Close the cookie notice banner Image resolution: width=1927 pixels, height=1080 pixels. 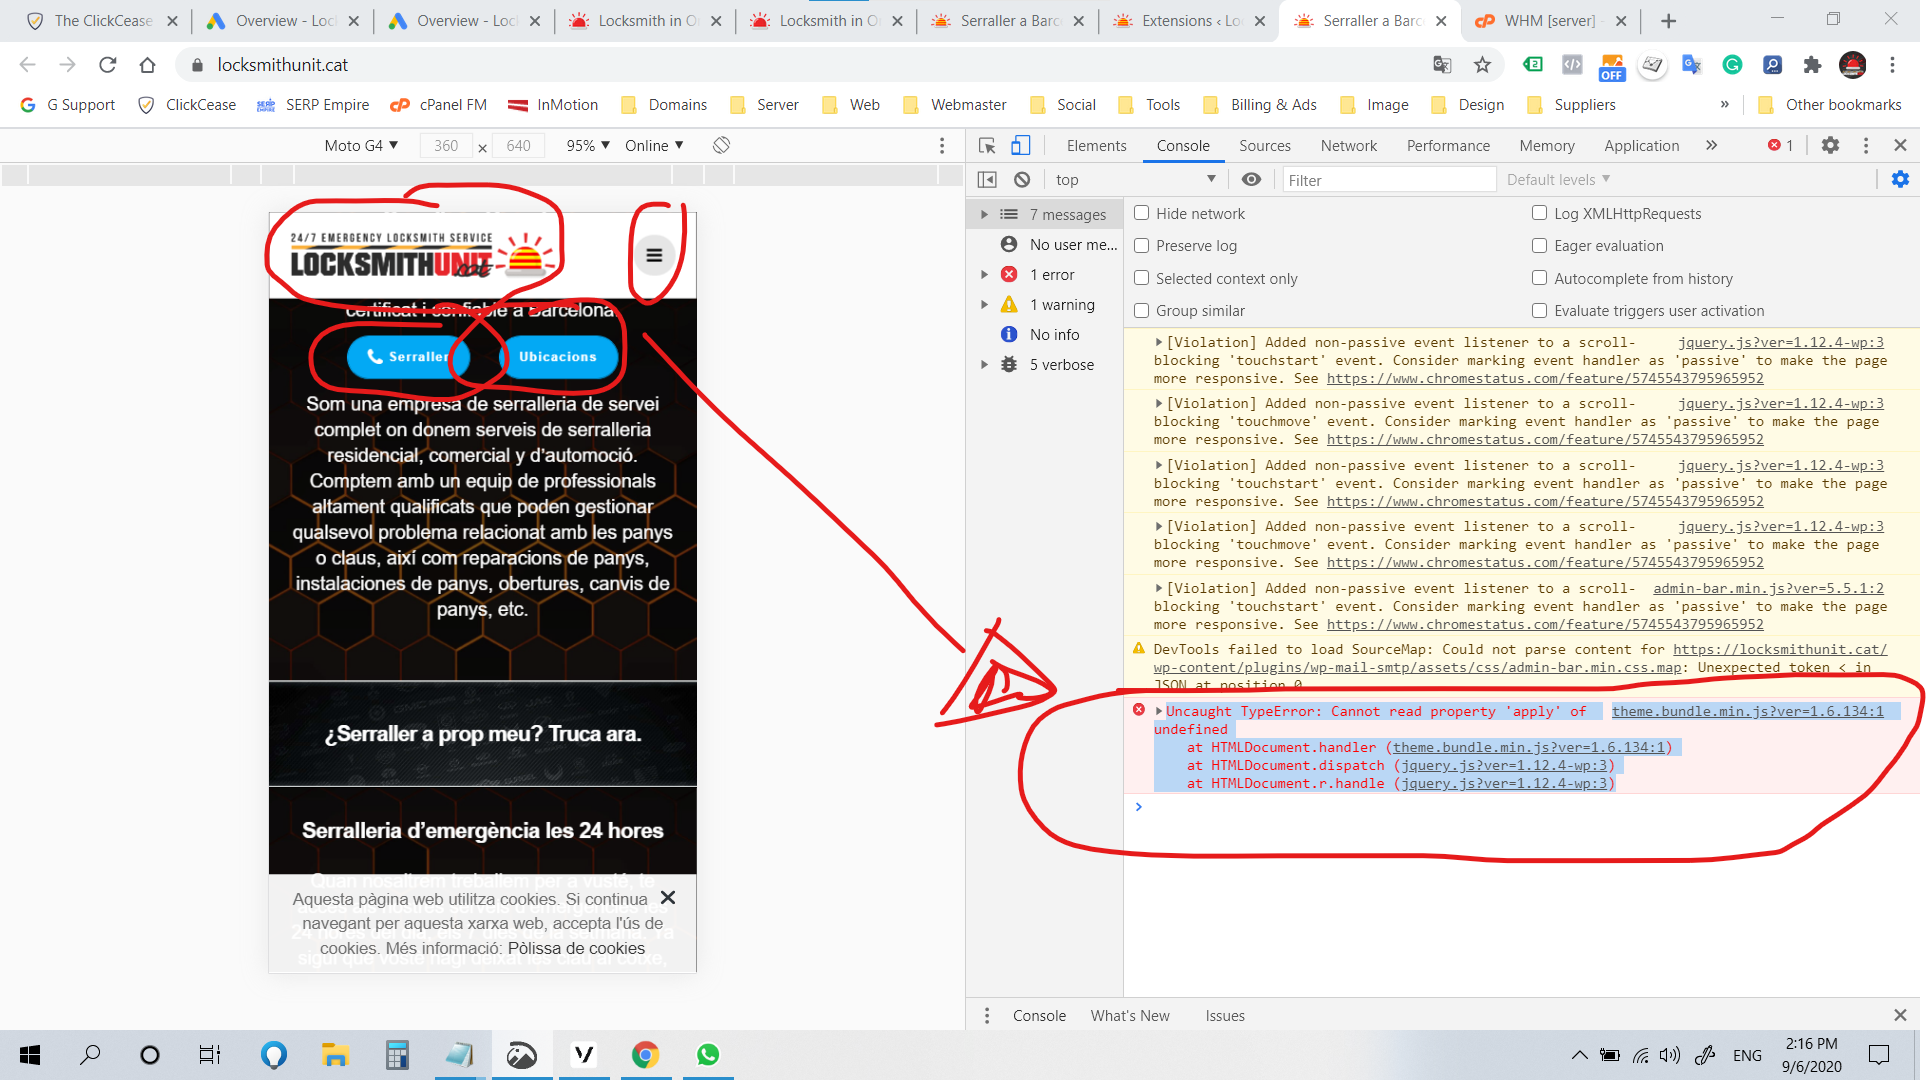click(668, 898)
